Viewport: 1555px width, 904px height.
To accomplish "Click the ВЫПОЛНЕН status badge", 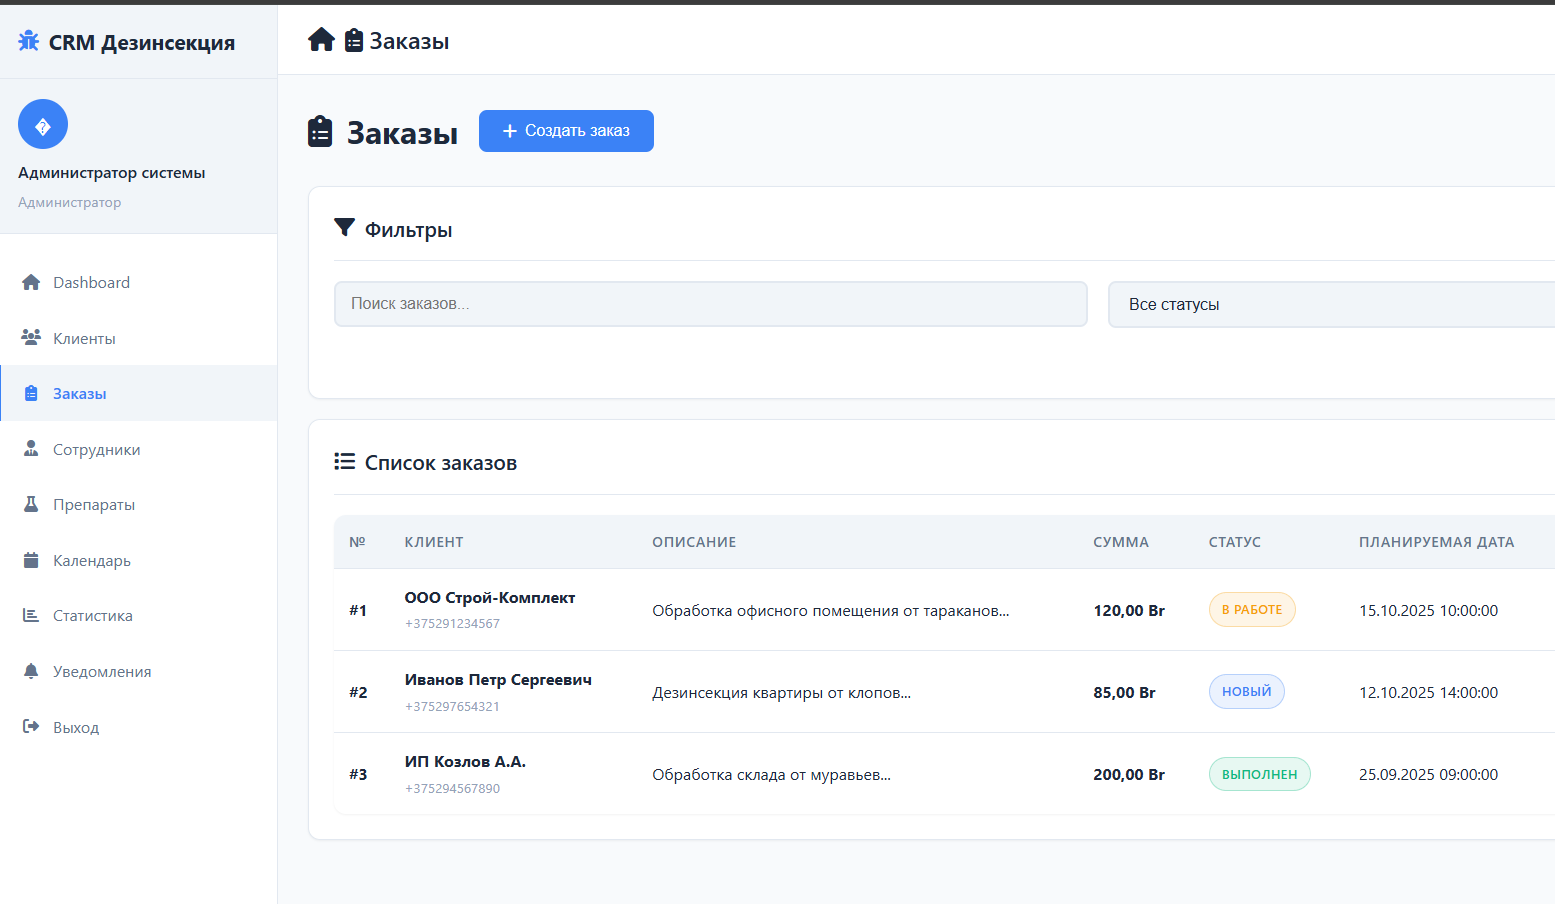I will [x=1259, y=775].
